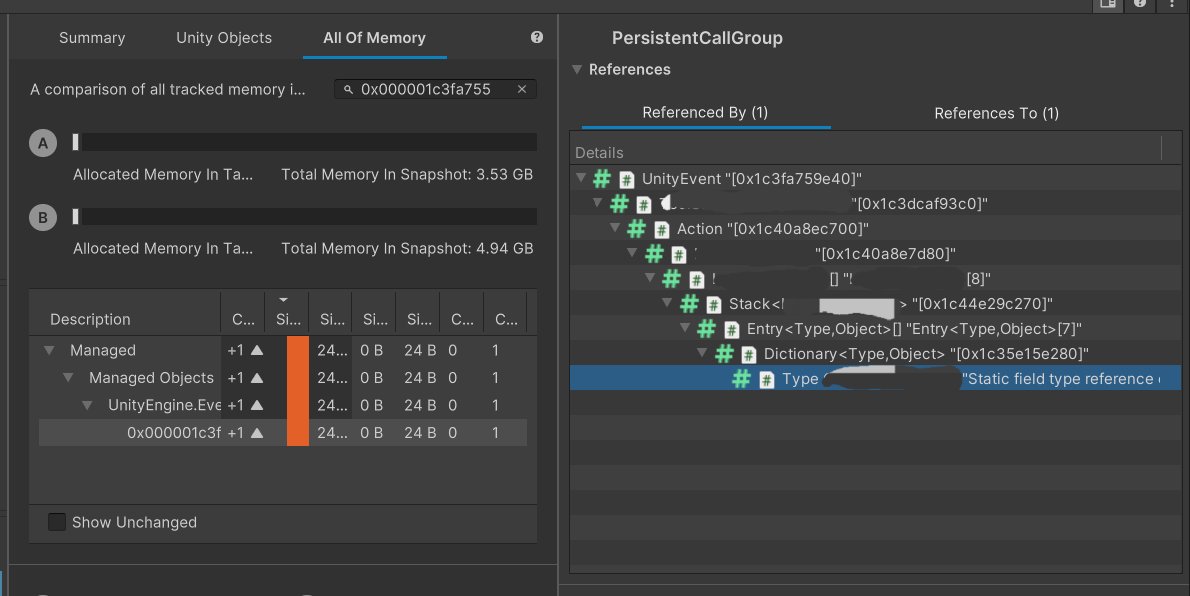Click the help question mark in title bar
This screenshot has width=1190, height=596.
pyautogui.click(x=1139, y=6)
